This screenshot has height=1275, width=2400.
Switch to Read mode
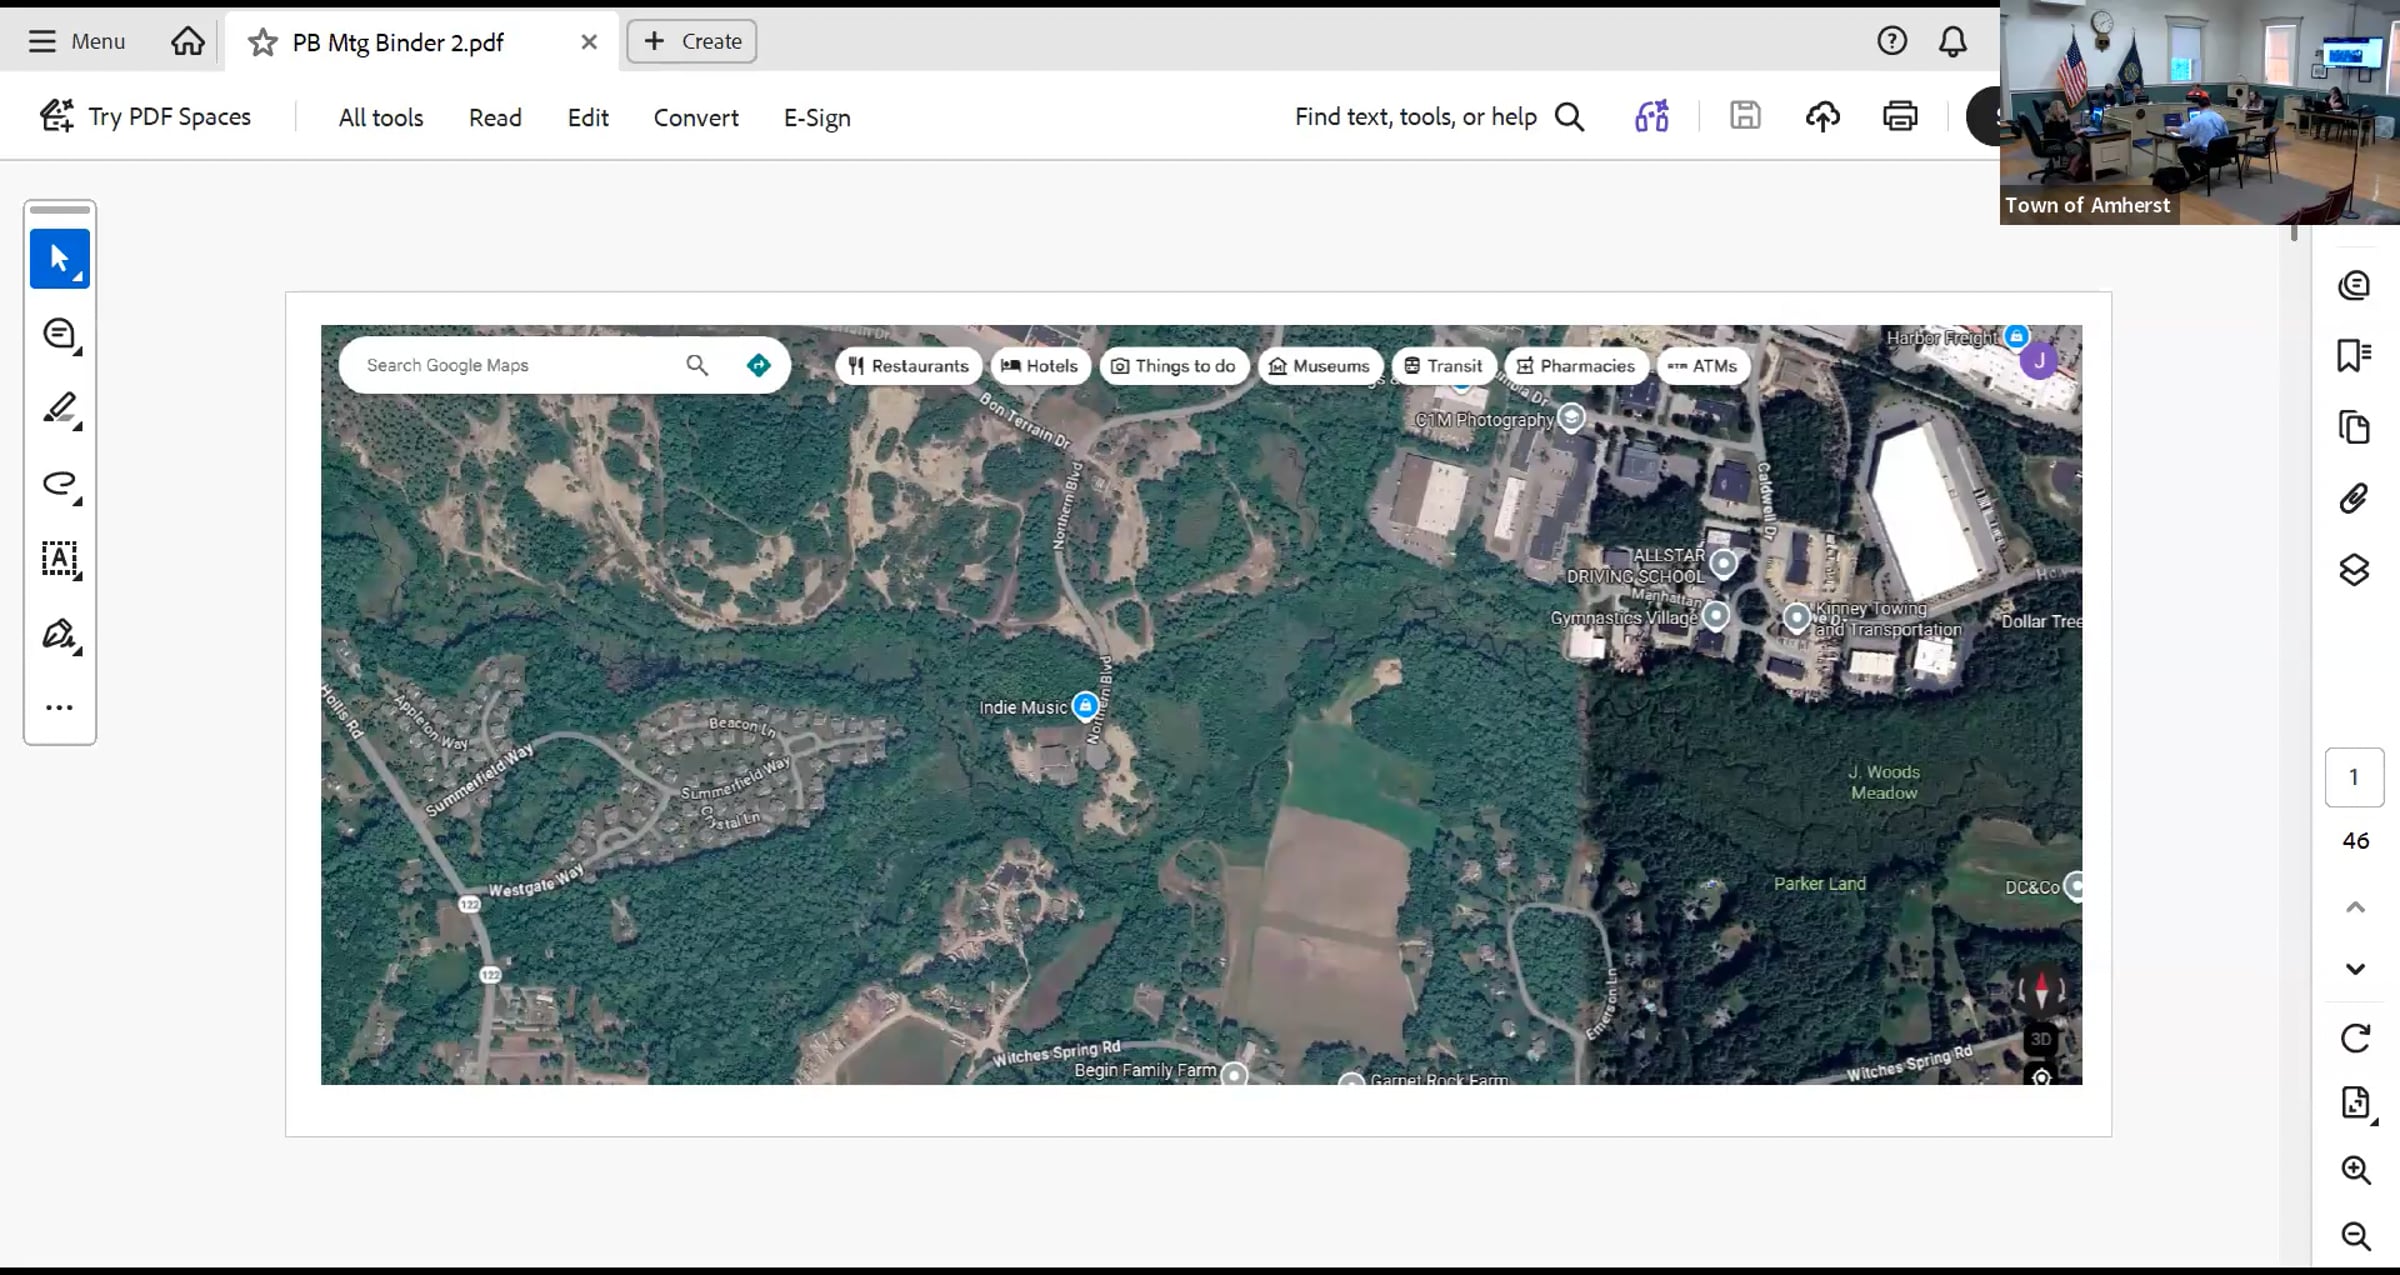tap(495, 117)
